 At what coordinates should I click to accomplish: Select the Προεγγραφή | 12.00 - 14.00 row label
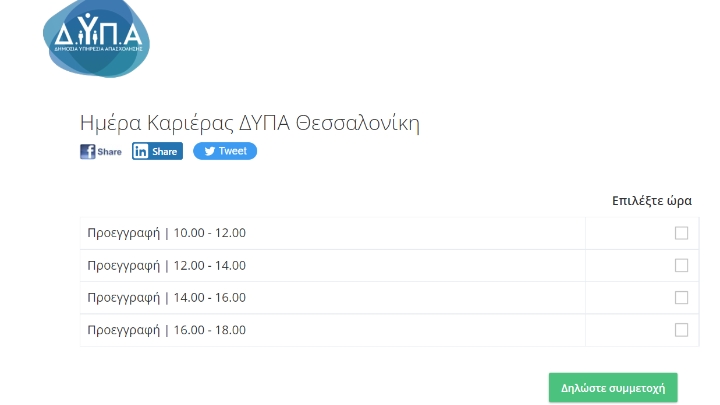pyautogui.click(x=166, y=265)
